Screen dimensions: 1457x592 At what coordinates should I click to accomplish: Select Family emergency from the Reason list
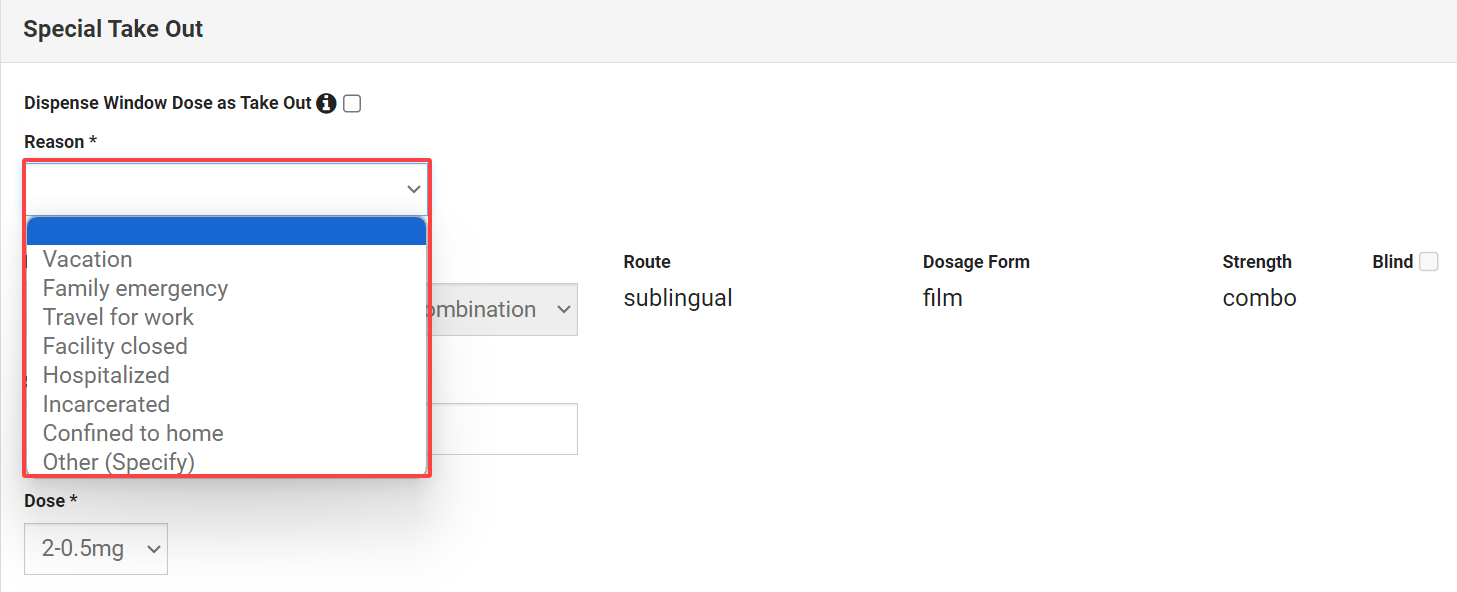(x=135, y=288)
